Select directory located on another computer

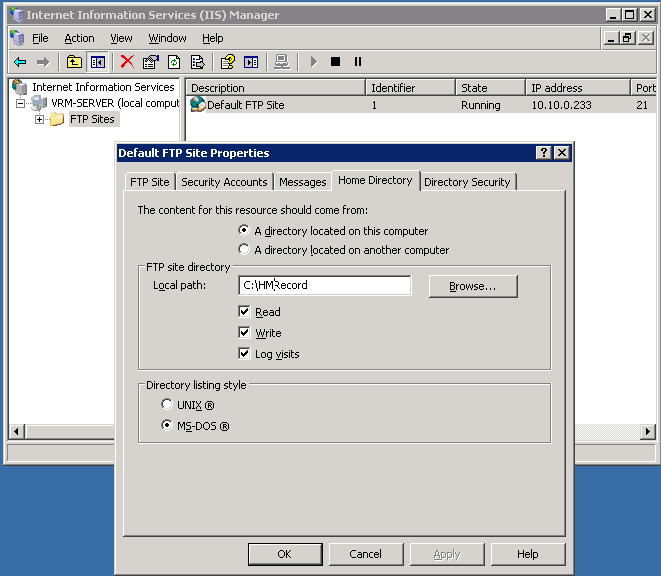coord(244,249)
